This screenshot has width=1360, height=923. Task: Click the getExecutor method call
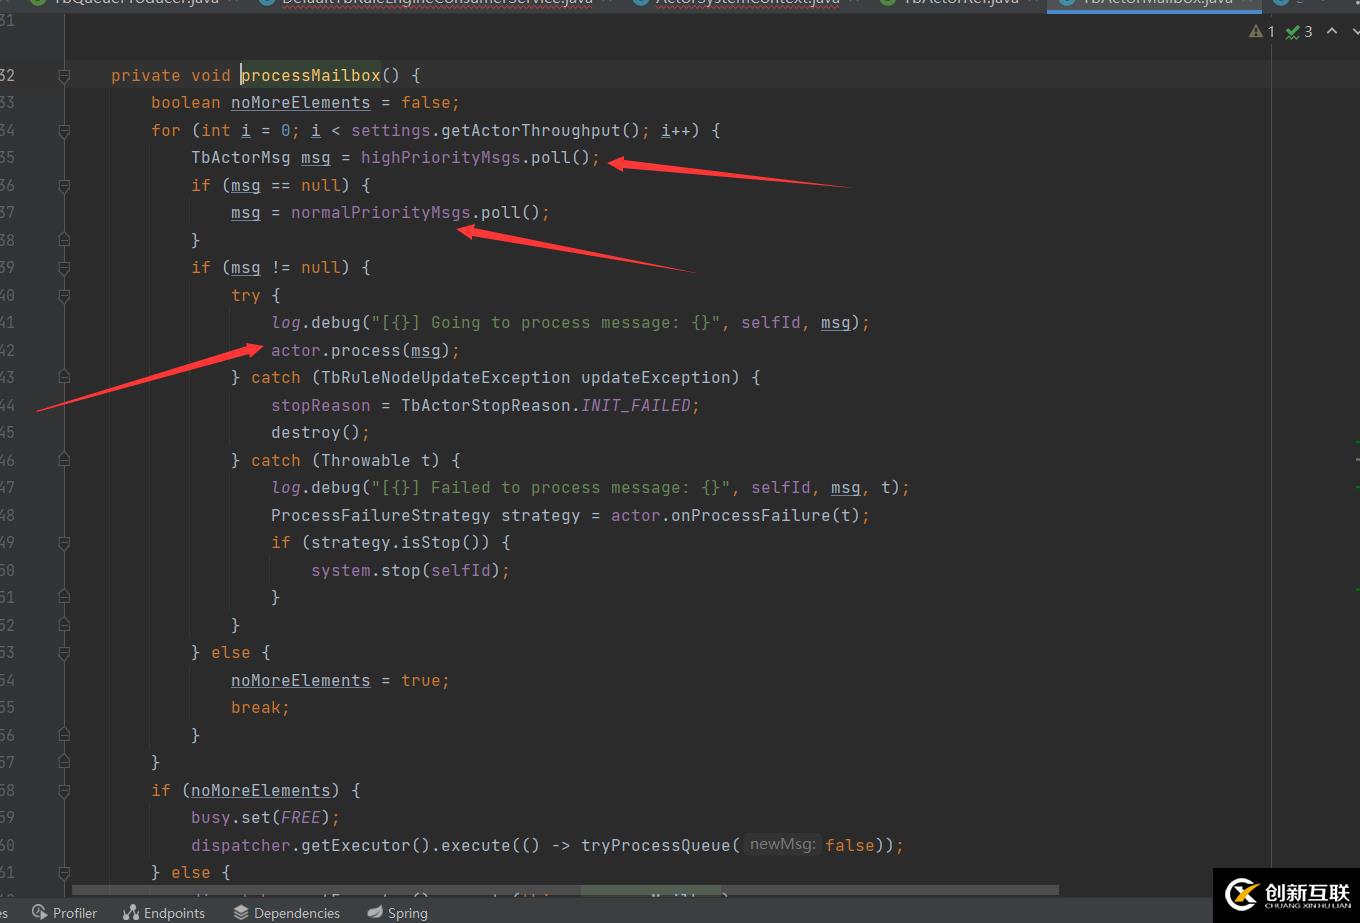click(x=356, y=845)
